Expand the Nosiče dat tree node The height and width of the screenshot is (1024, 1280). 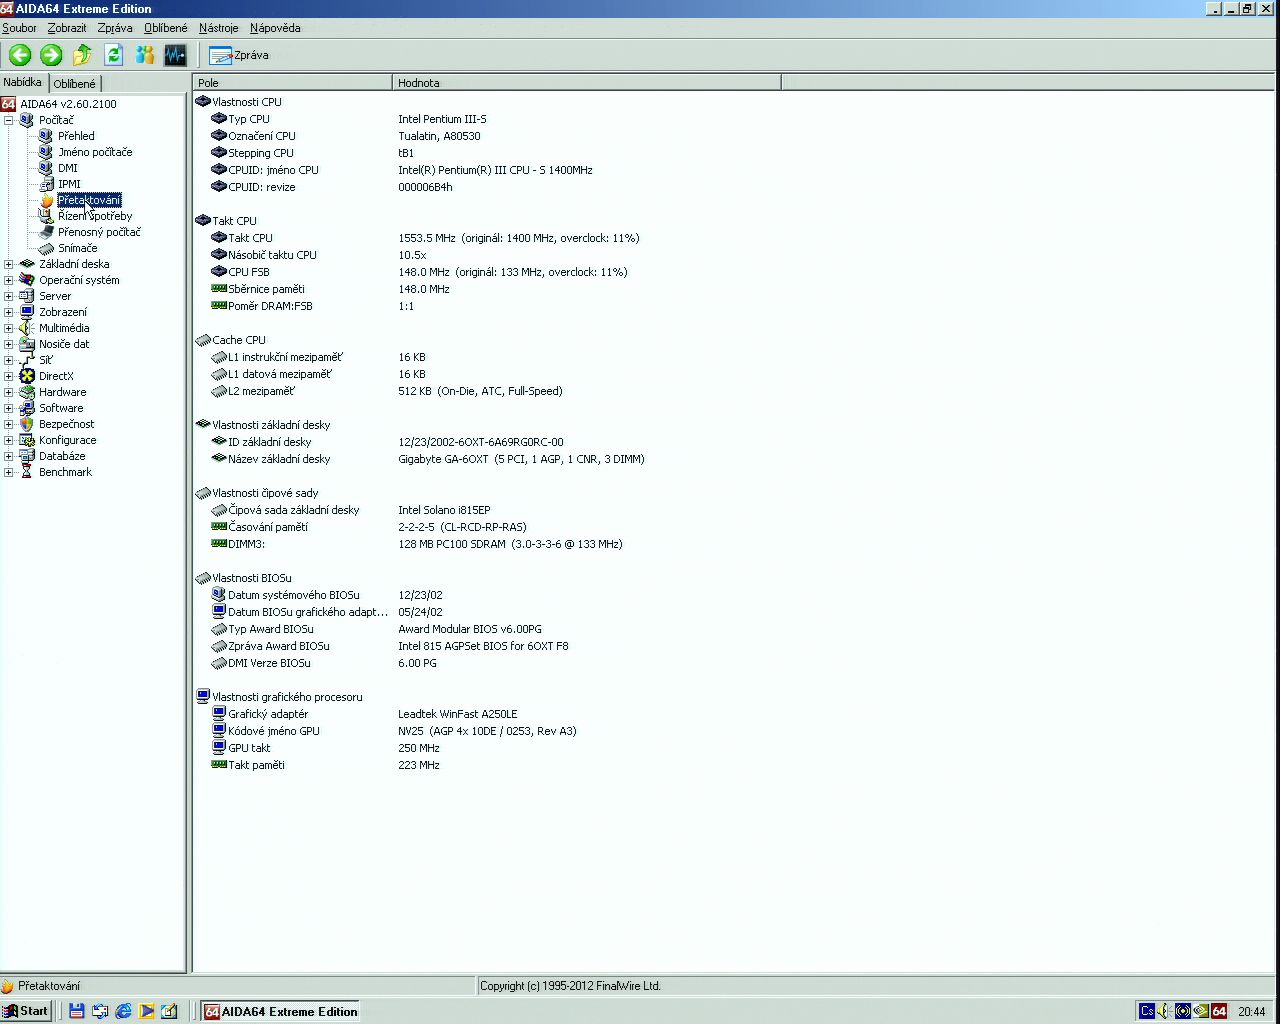(x=9, y=344)
